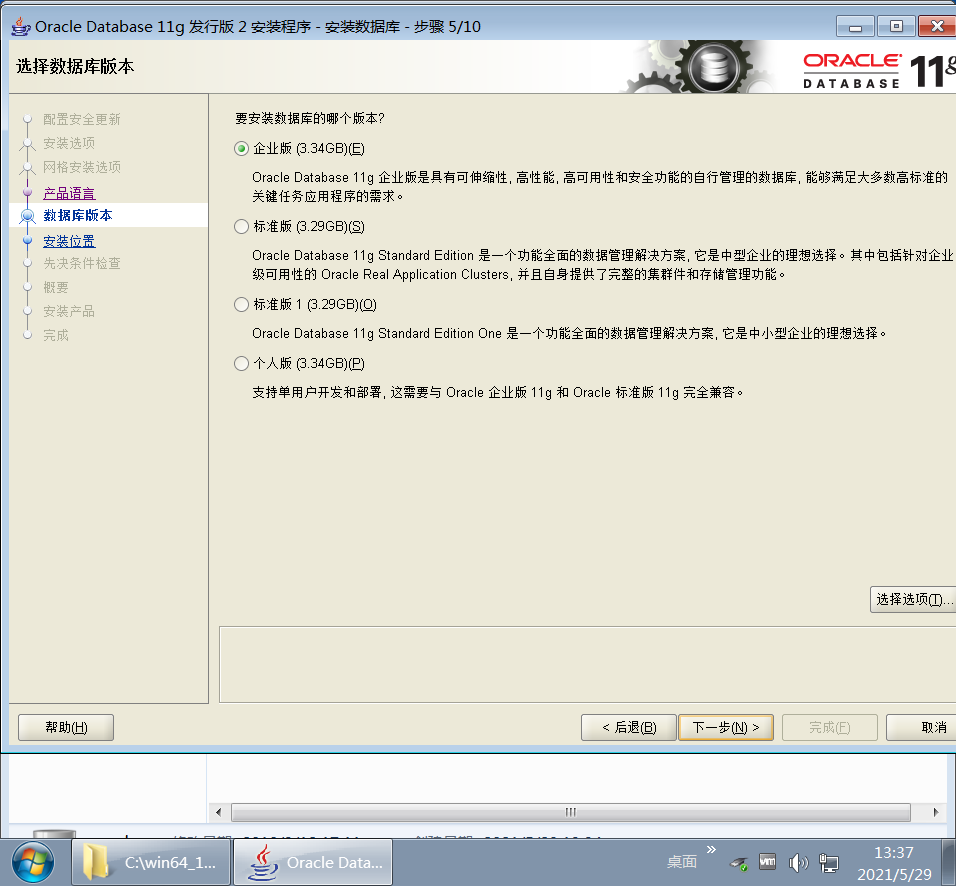956x886 pixels.
Task: Click the speaker volume icon in system tray
Action: [x=799, y=862]
